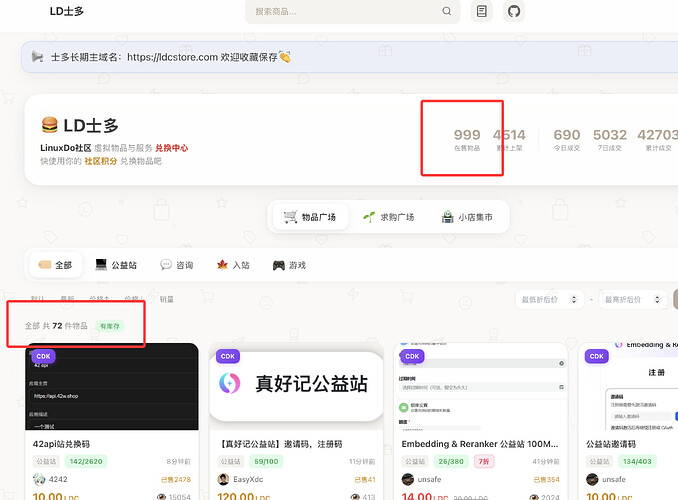Open the 真好记公益站 card banner image
The height and width of the screenshot is (500, 678).
coord(297,387)
